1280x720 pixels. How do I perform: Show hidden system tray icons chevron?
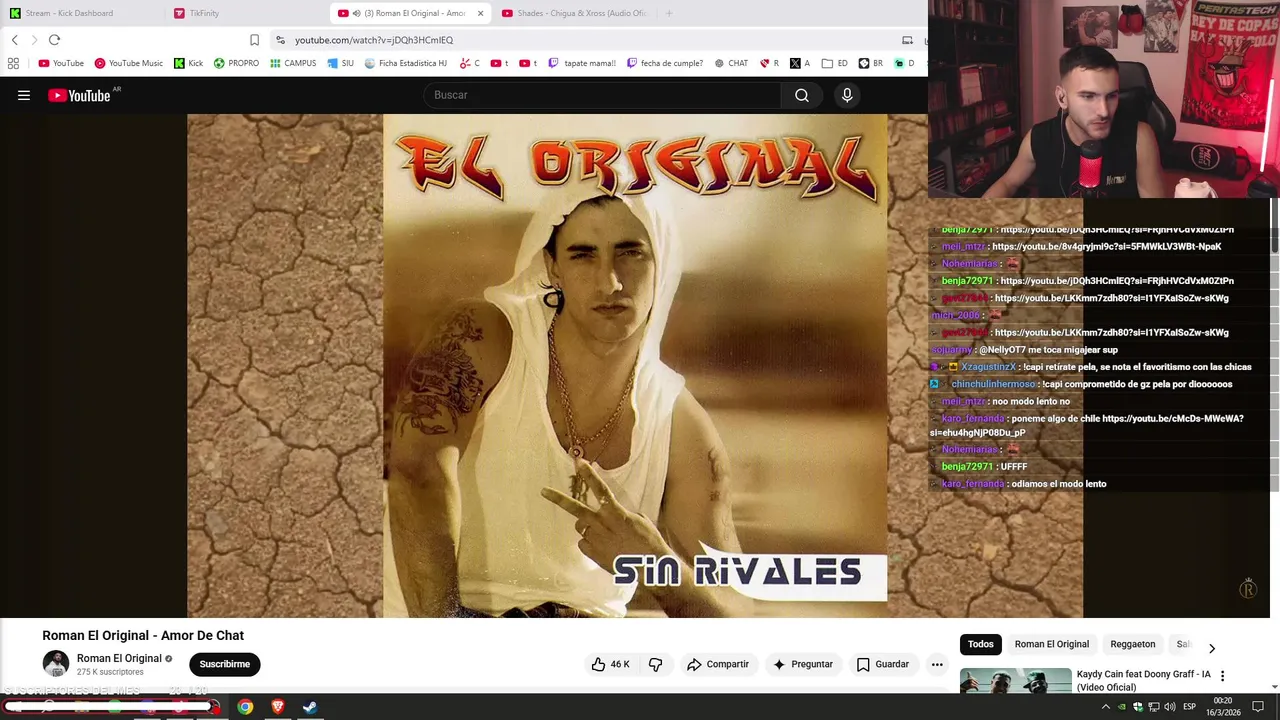coord(1106,707)
